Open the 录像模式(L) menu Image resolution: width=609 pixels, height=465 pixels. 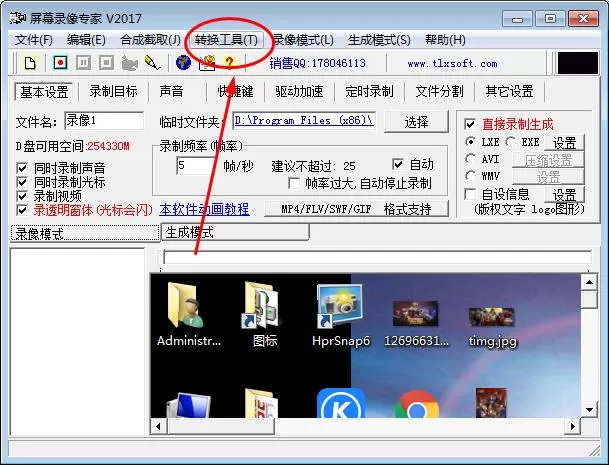303,40
